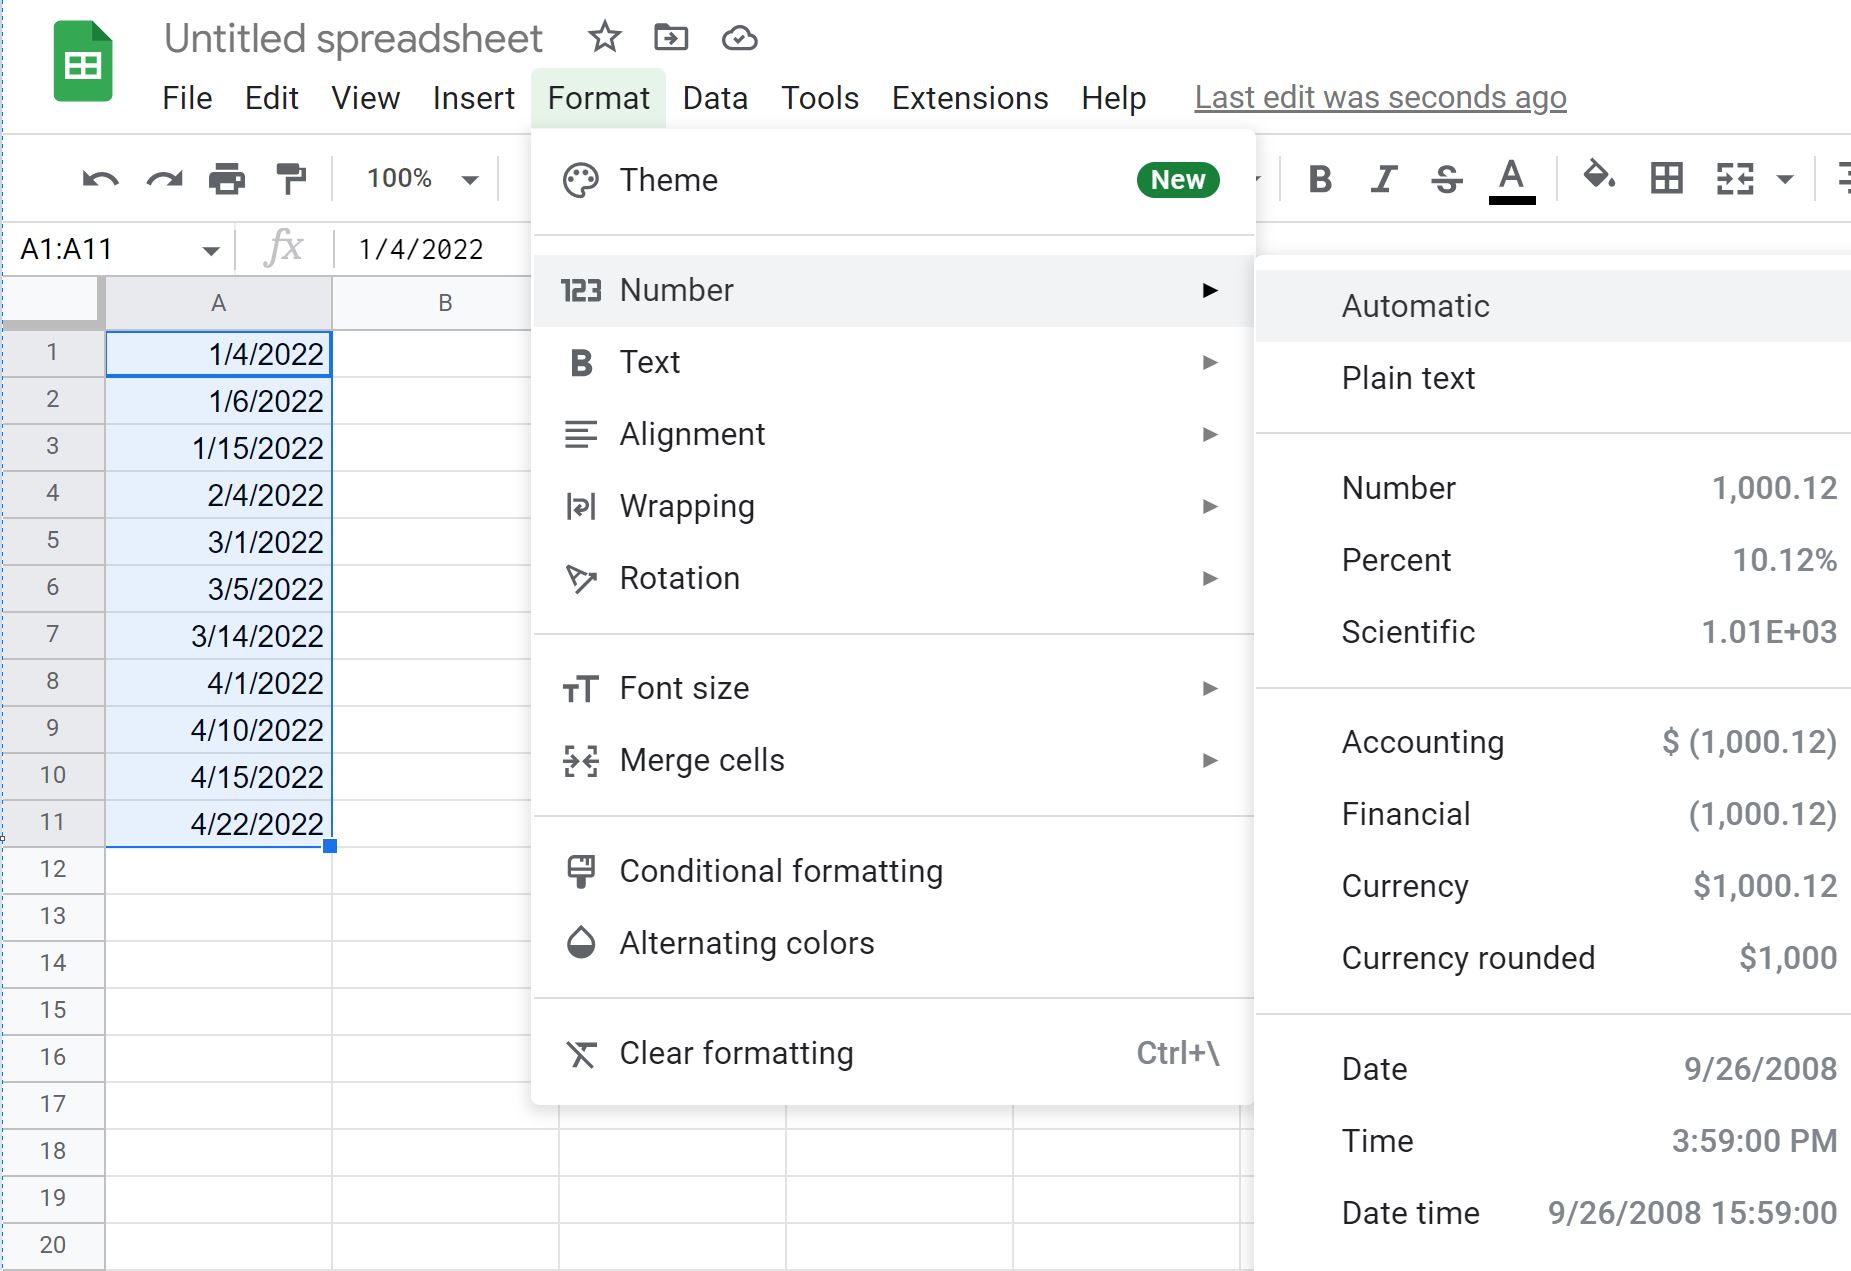Open the text color picker
This screenshot has width=1851, height=1271.
[1512, 180]
